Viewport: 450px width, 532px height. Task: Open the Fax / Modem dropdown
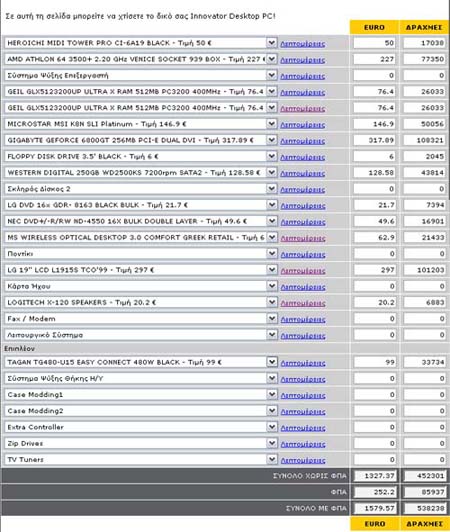pos(141,319)
